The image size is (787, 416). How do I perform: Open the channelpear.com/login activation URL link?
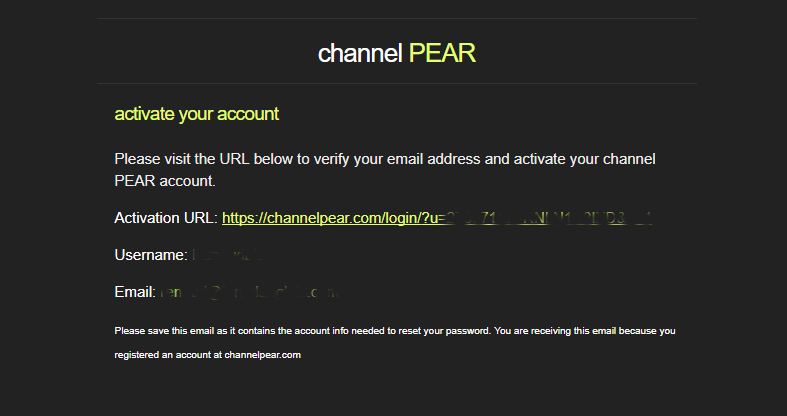(x=437, y=218)
